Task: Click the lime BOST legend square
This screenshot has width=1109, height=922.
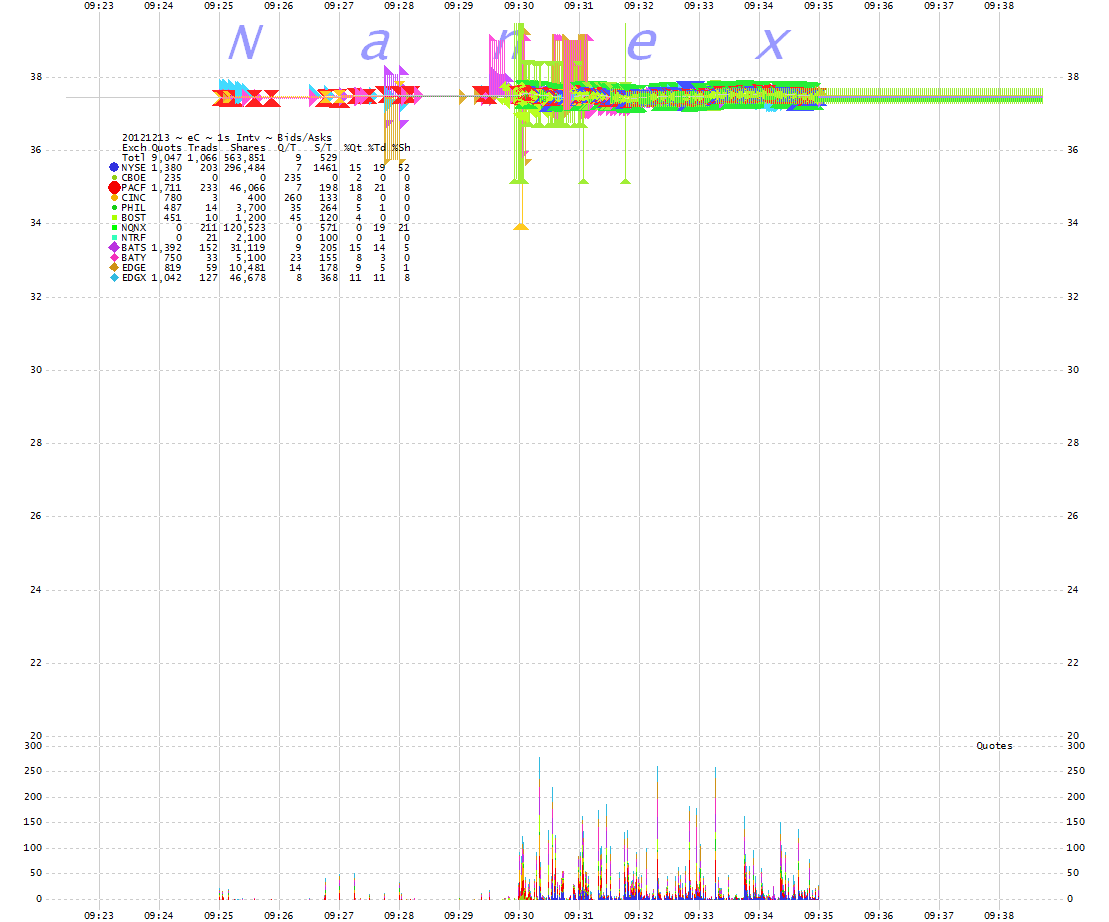Action: [115, 218]
